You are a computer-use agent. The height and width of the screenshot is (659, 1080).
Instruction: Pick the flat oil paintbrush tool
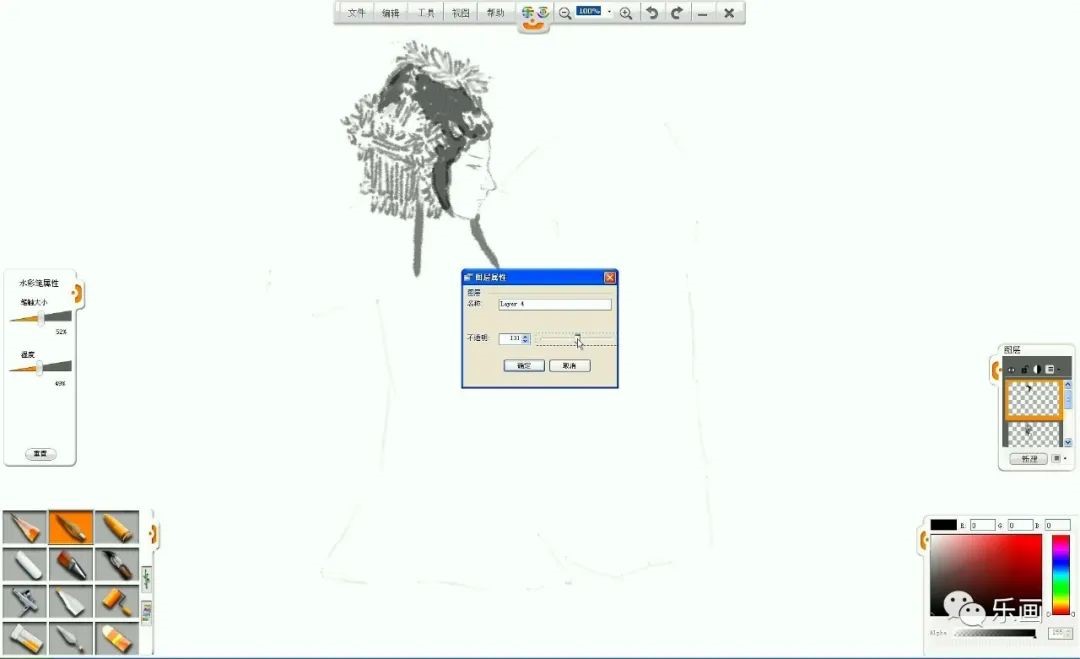[71, 565]
